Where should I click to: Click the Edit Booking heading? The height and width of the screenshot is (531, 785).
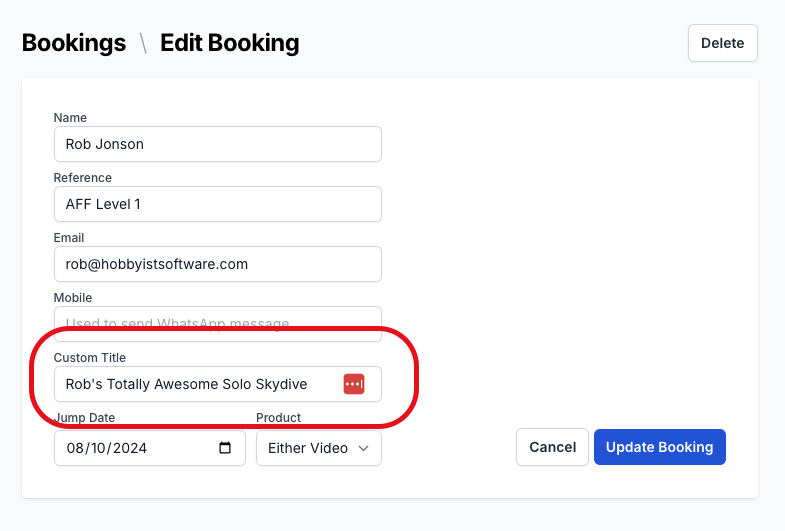click(230, 43)
